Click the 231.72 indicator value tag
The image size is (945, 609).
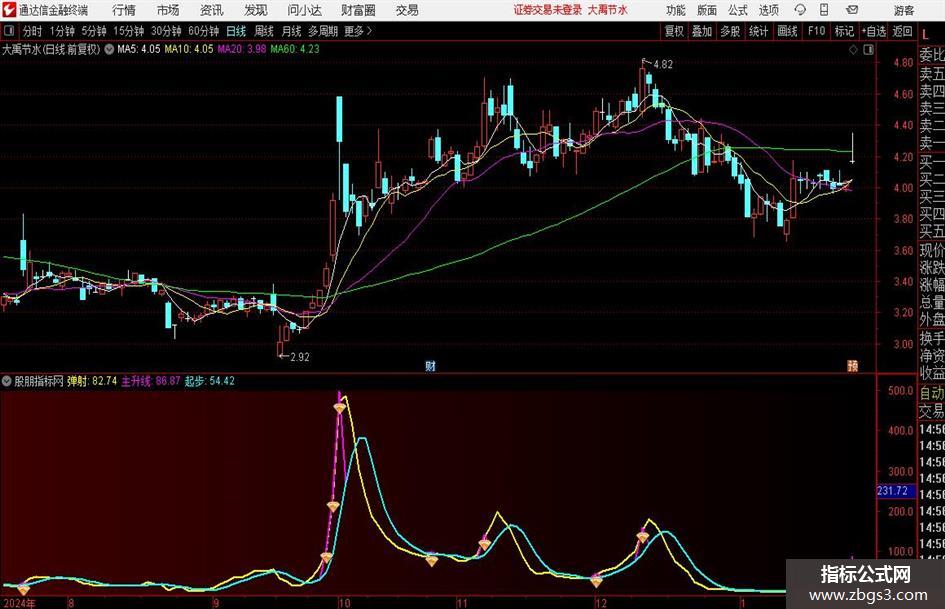point(895,491)
